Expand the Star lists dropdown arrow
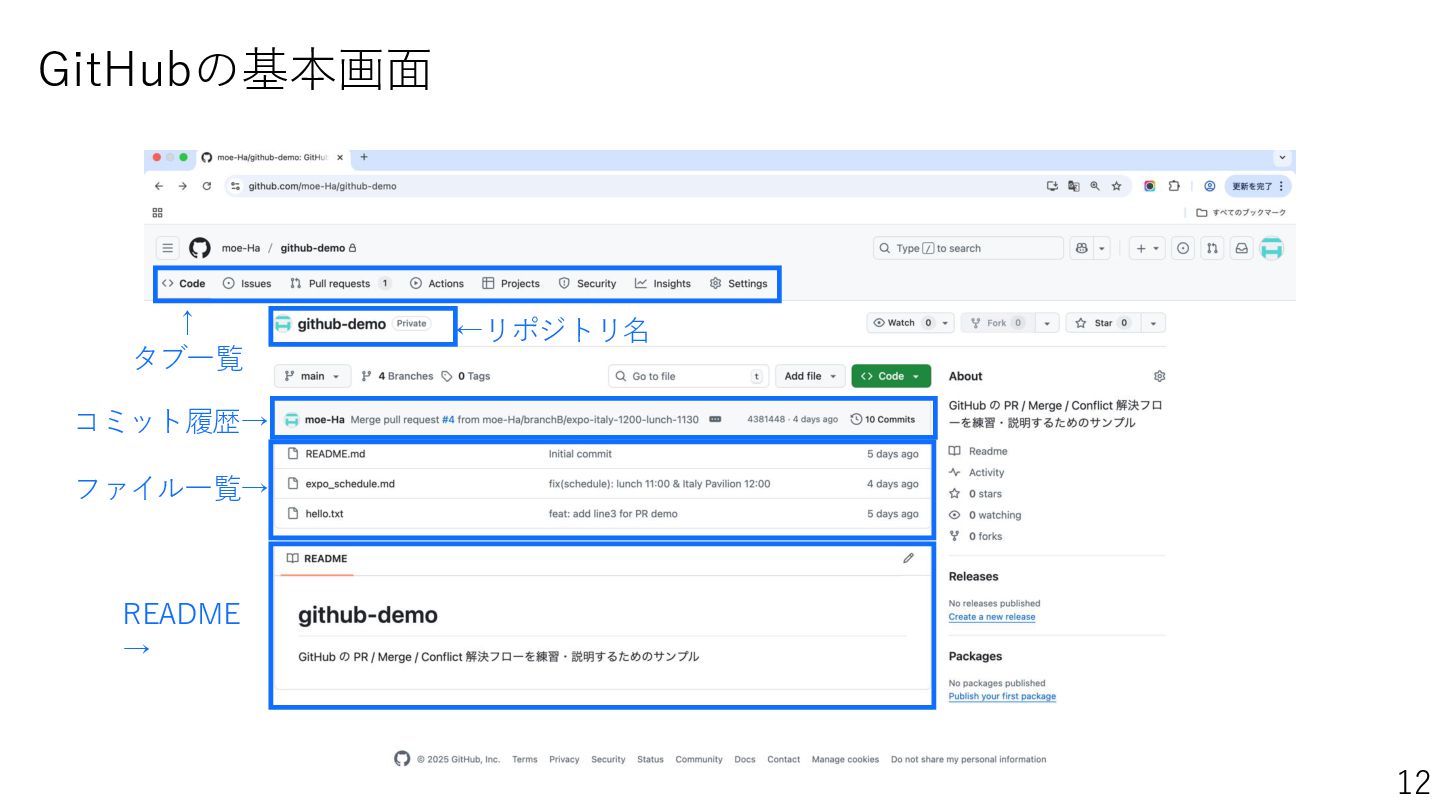Image resolution: width=1440 pixels, height=810 pixels. [1154, 323]
